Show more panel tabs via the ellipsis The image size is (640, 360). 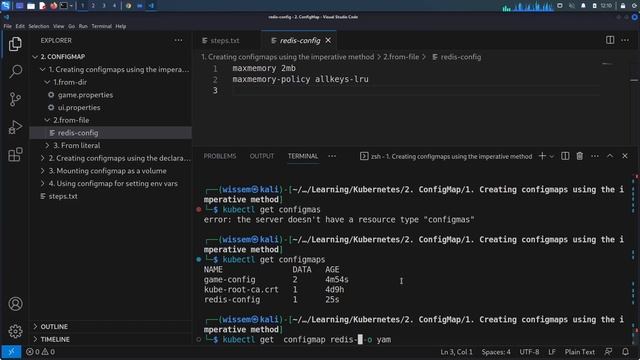pyautogui.click(x=332, y=156)
